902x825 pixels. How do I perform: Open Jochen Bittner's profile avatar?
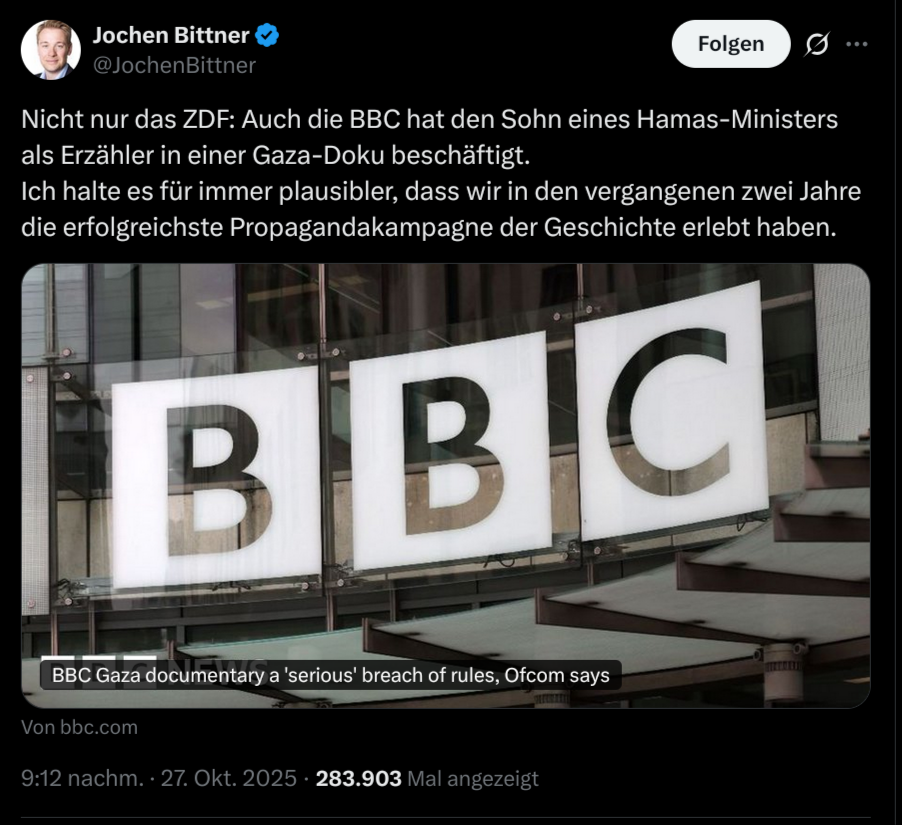pos(51,50)
